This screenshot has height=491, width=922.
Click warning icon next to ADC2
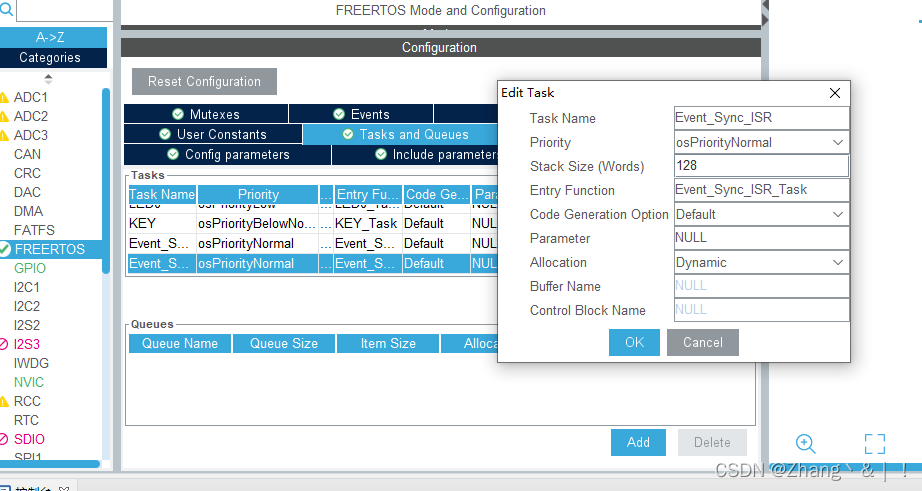(4, 116)
